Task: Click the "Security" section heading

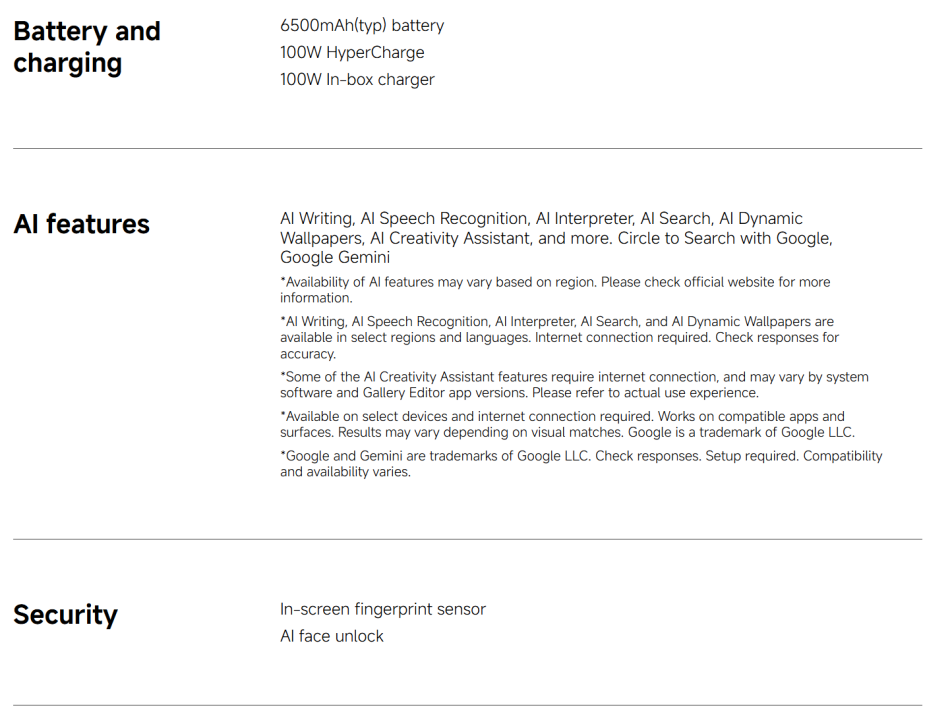Action: click(x=65, y=614)
